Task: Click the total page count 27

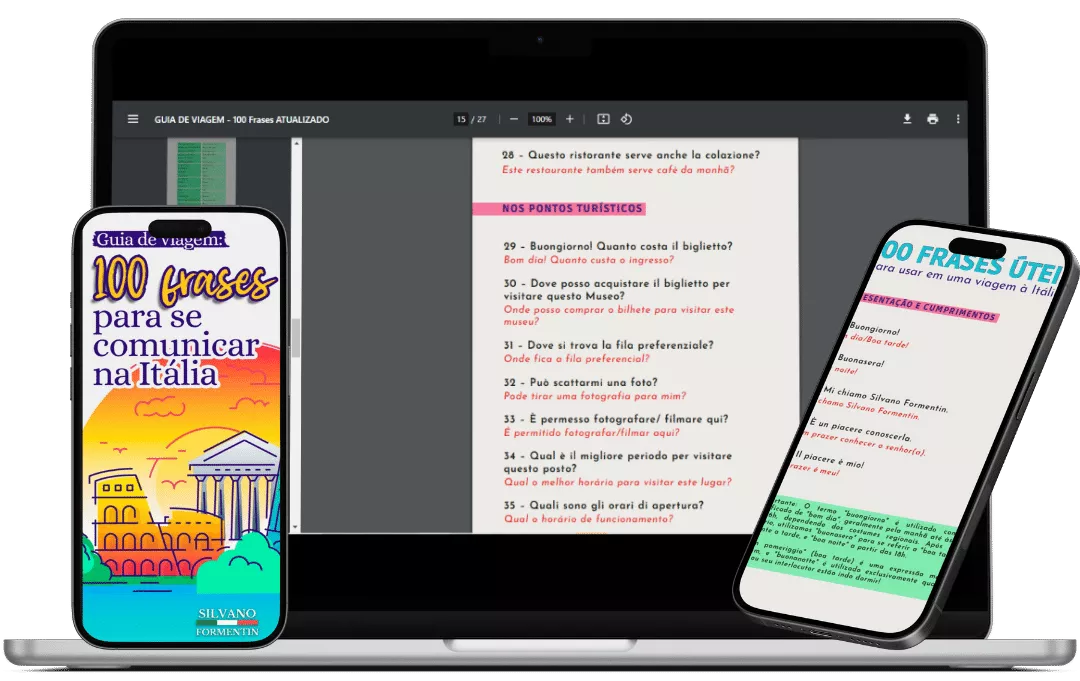Action: (x=482, y=119)
